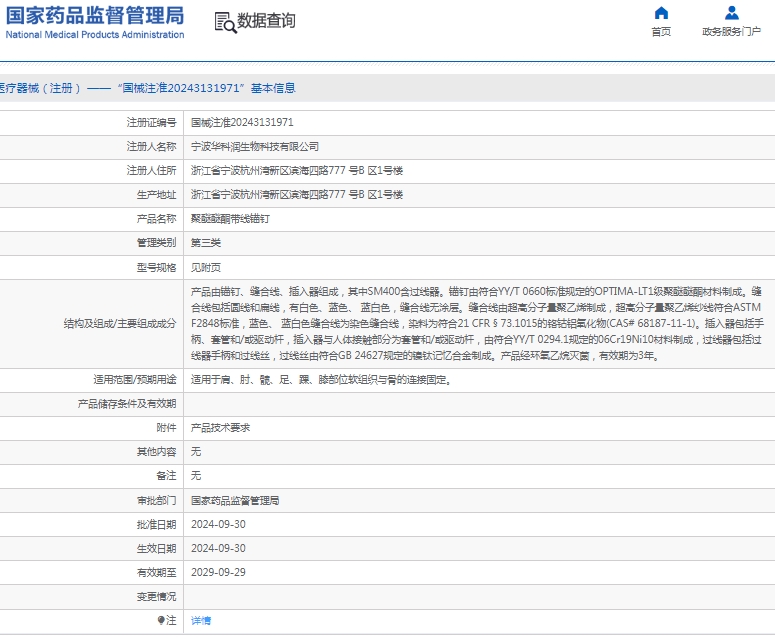
Task: Open the 首页 home icon
Action: point(661,13)
